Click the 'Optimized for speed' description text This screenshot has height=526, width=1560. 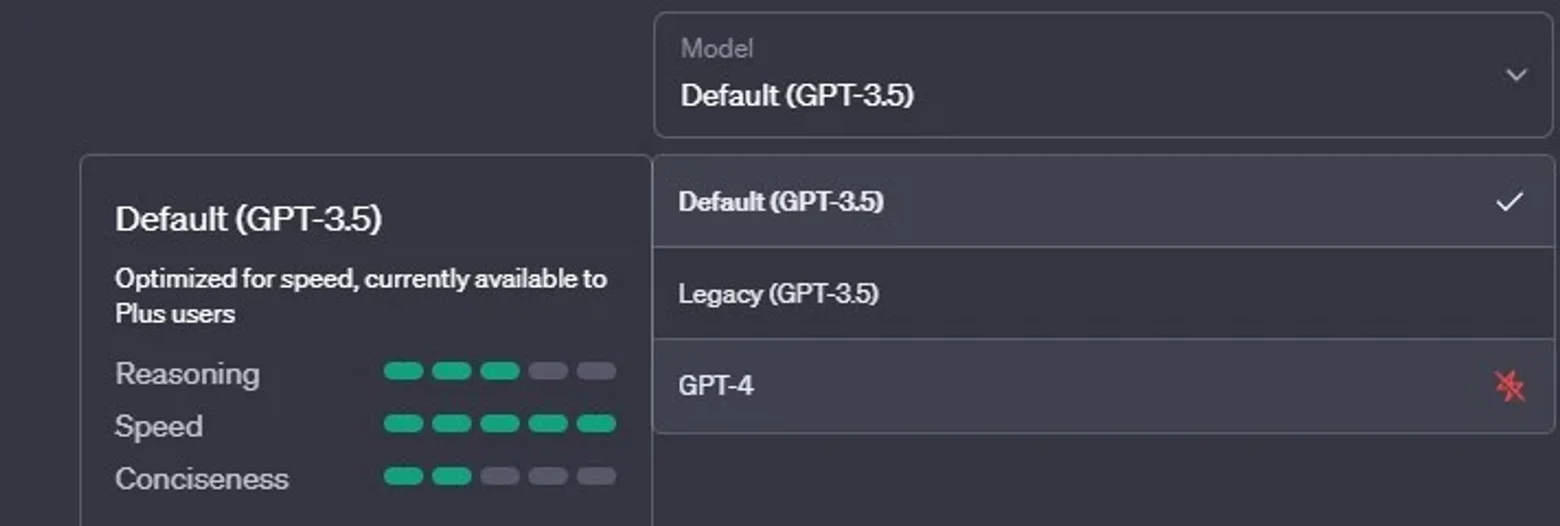(x=361, y=296)
